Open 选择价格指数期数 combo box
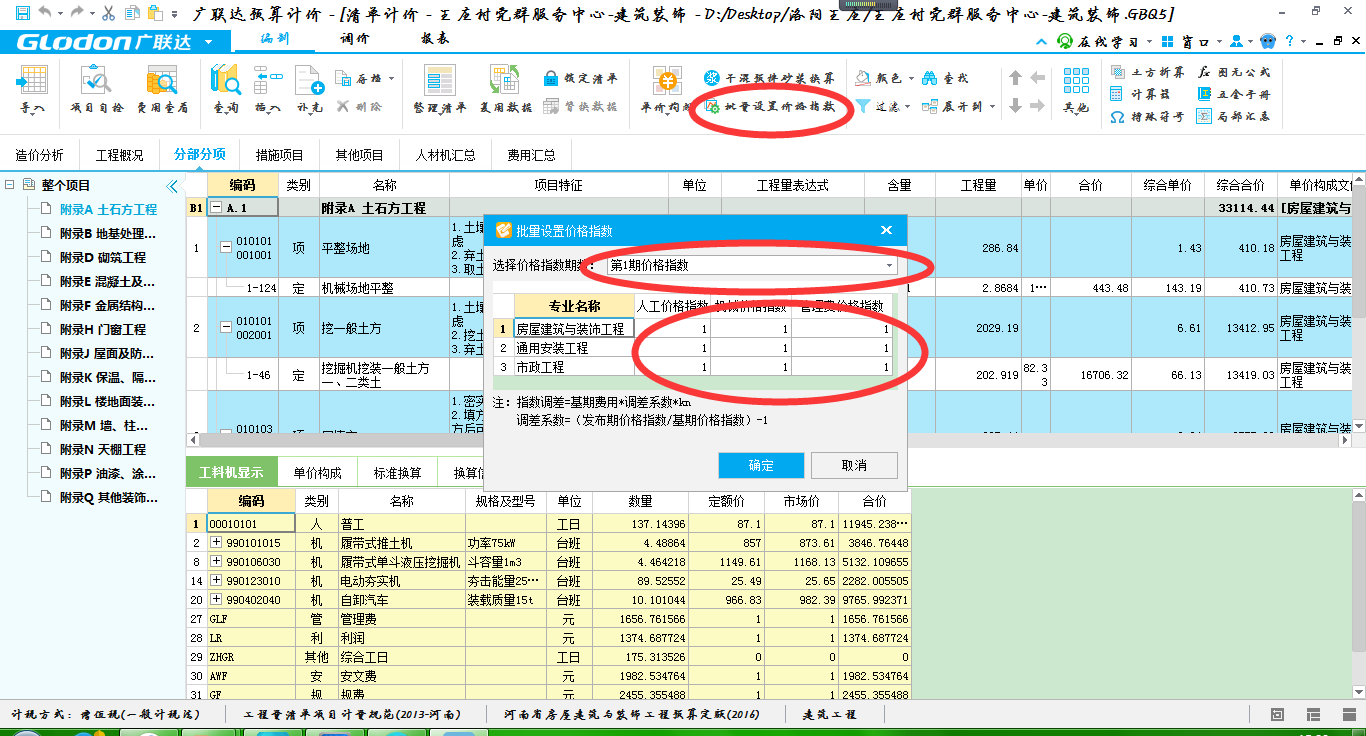Viewport: 1366px width, 736px height. click(752, 266)
